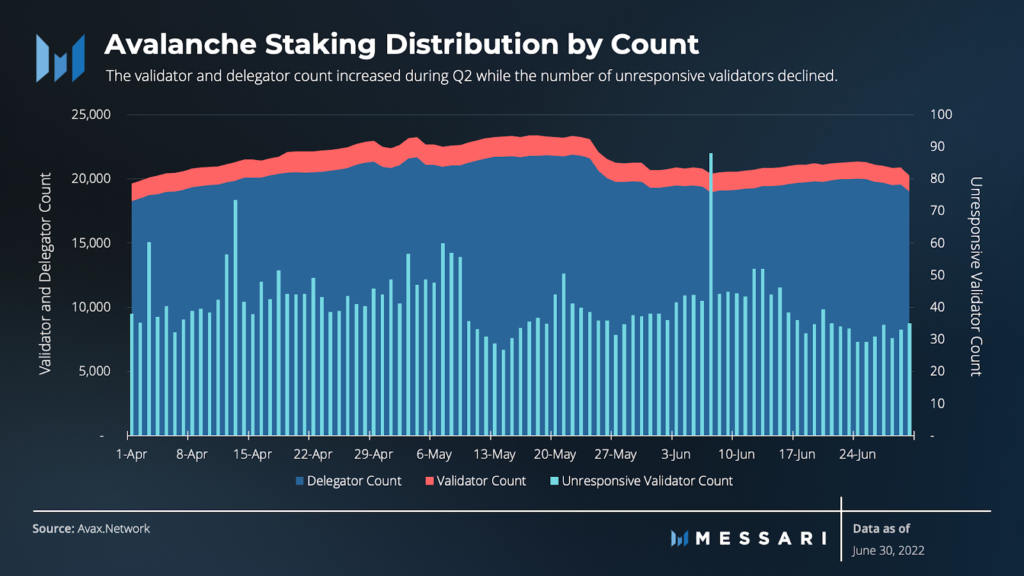Image resolution: width=1024 pixels, height=576 pixels.
Task: Click the MESSARI wordmark in the footer
Action: [761, 538]
